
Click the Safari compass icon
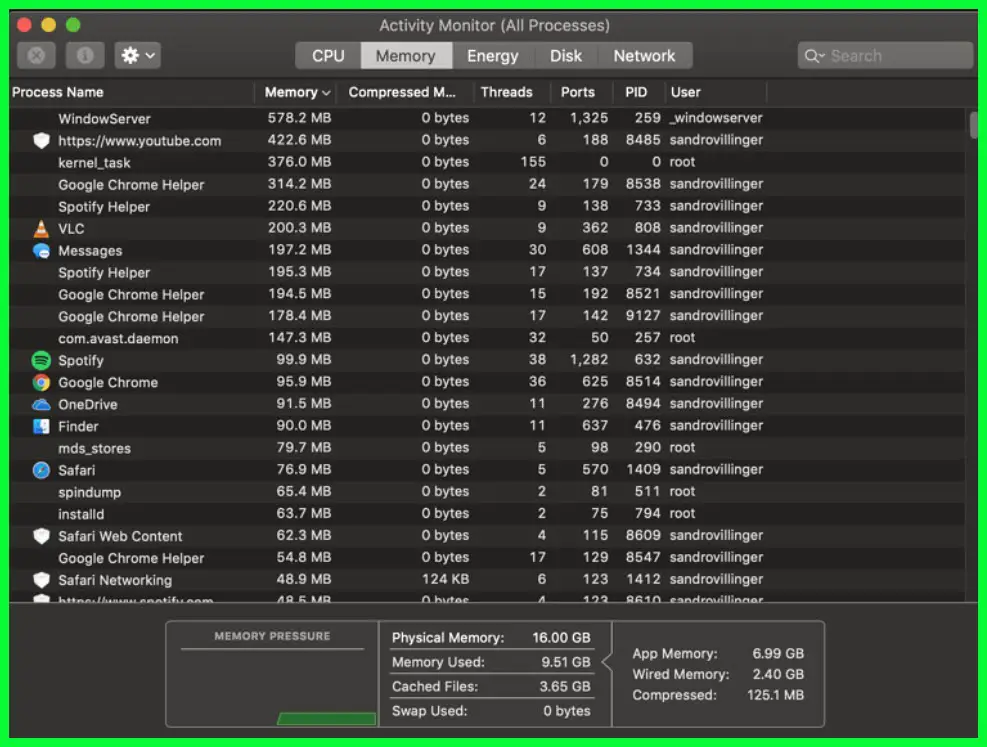point(41,470)
